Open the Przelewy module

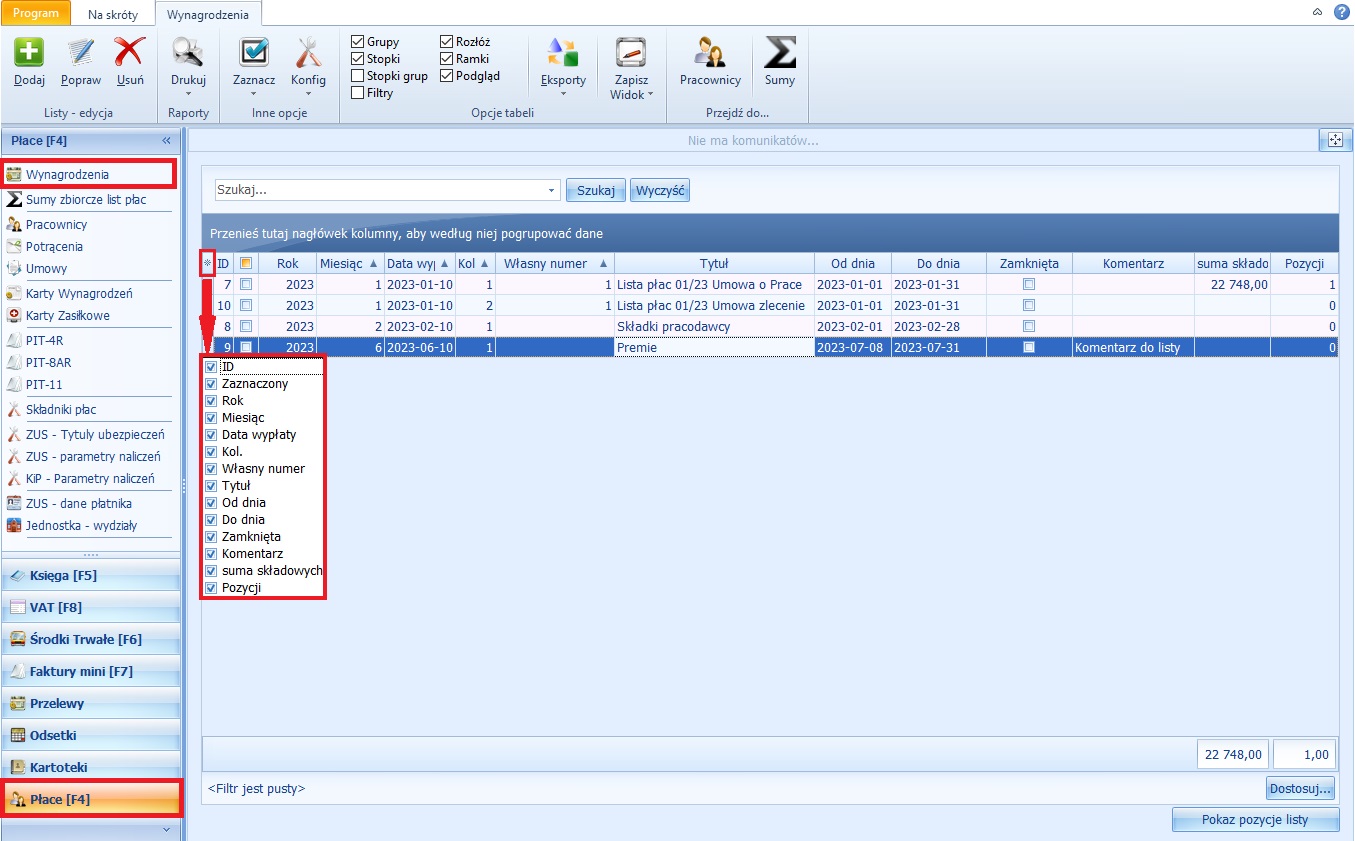coord(91,704)
